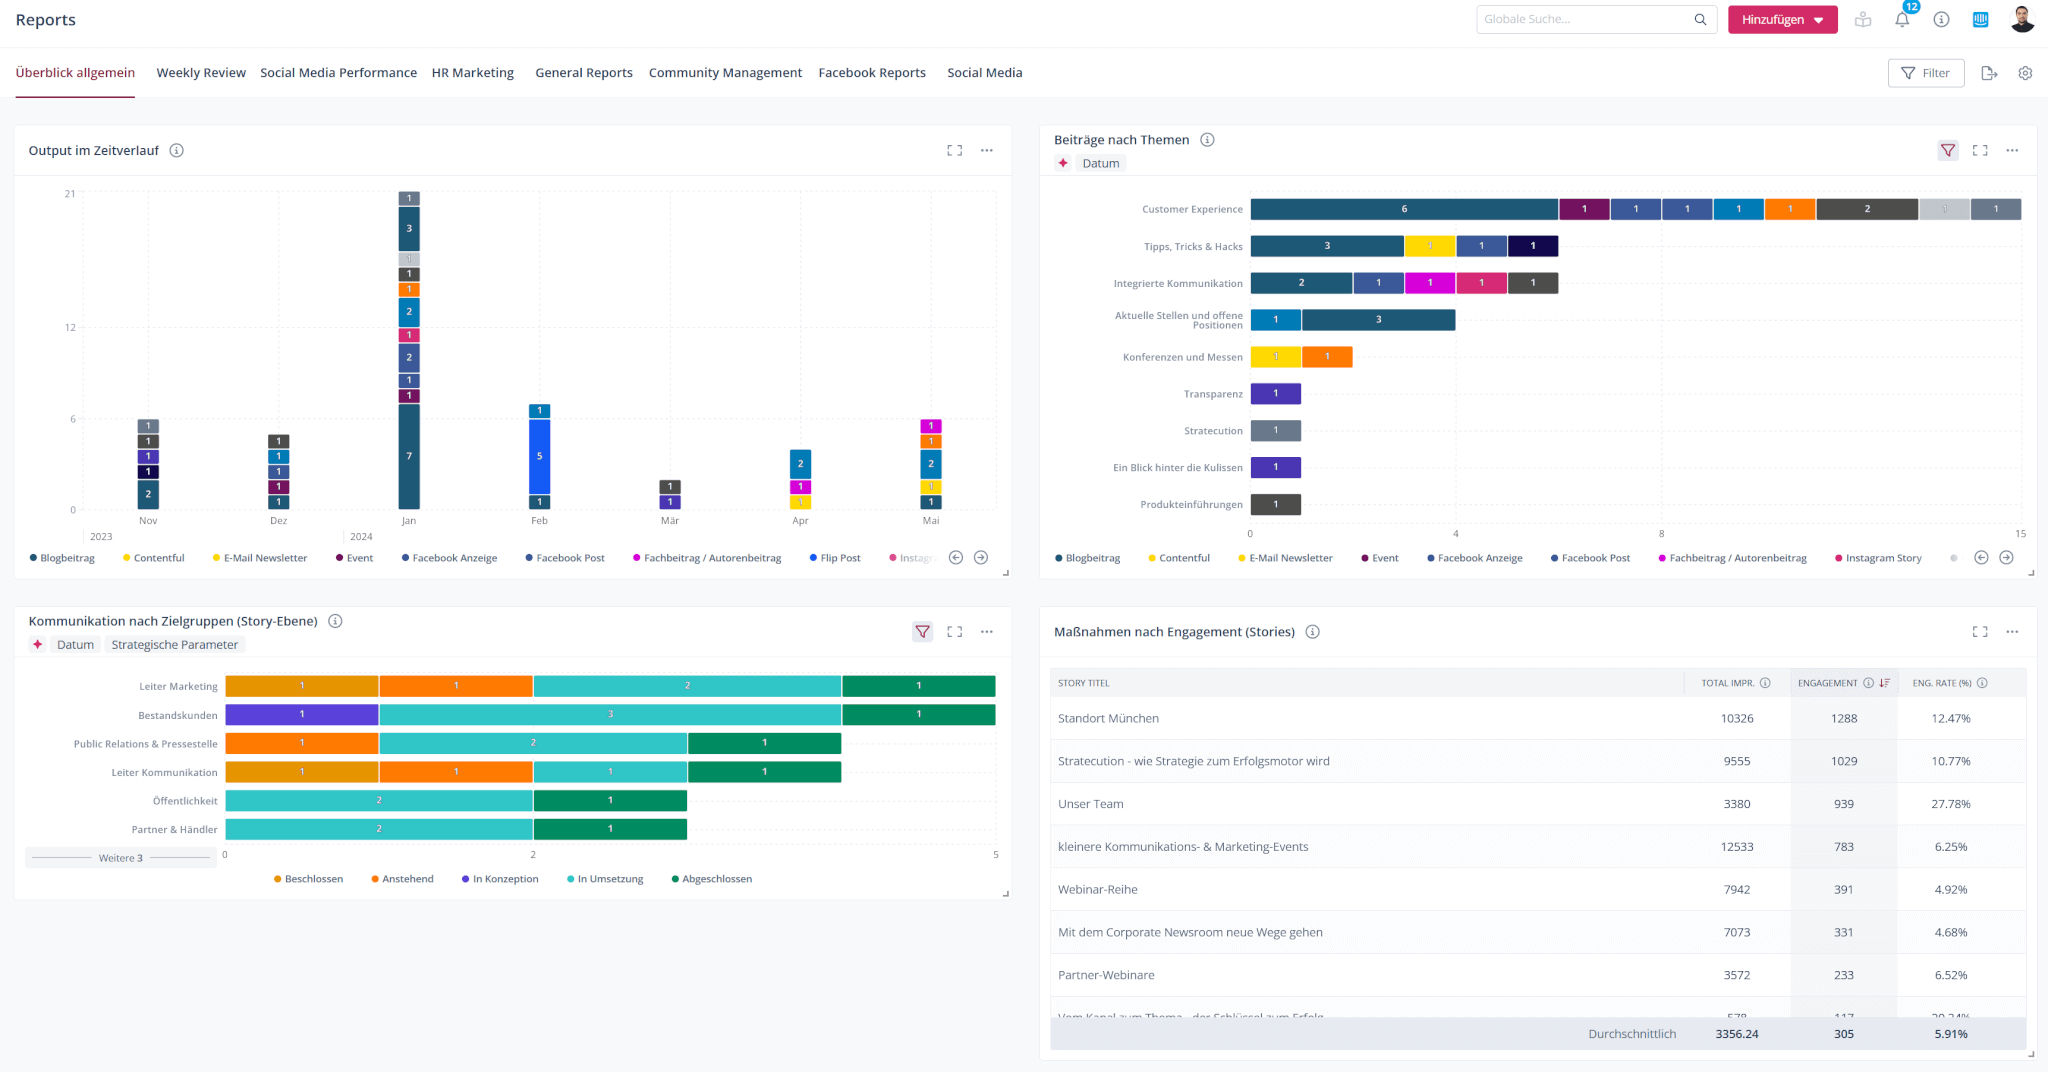2048x1072 pixels.
Task: Open the story Standort München
Action: click(x=1107, y=718)
